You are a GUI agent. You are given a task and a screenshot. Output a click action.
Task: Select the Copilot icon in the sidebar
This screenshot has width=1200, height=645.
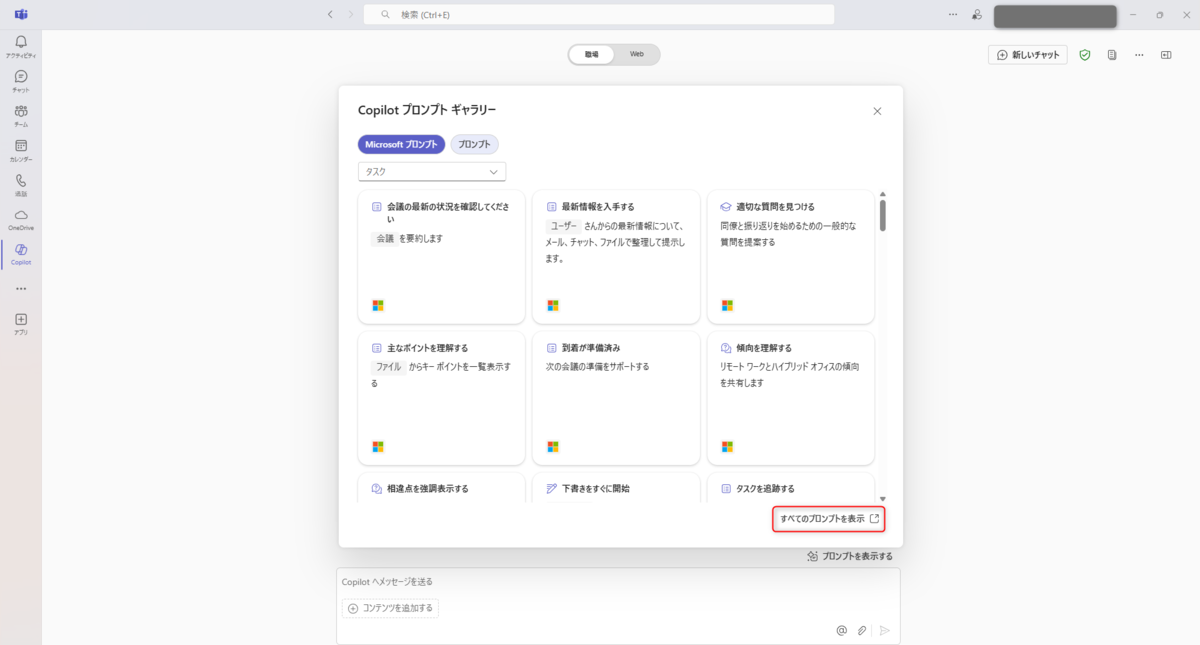click(21, 253)
